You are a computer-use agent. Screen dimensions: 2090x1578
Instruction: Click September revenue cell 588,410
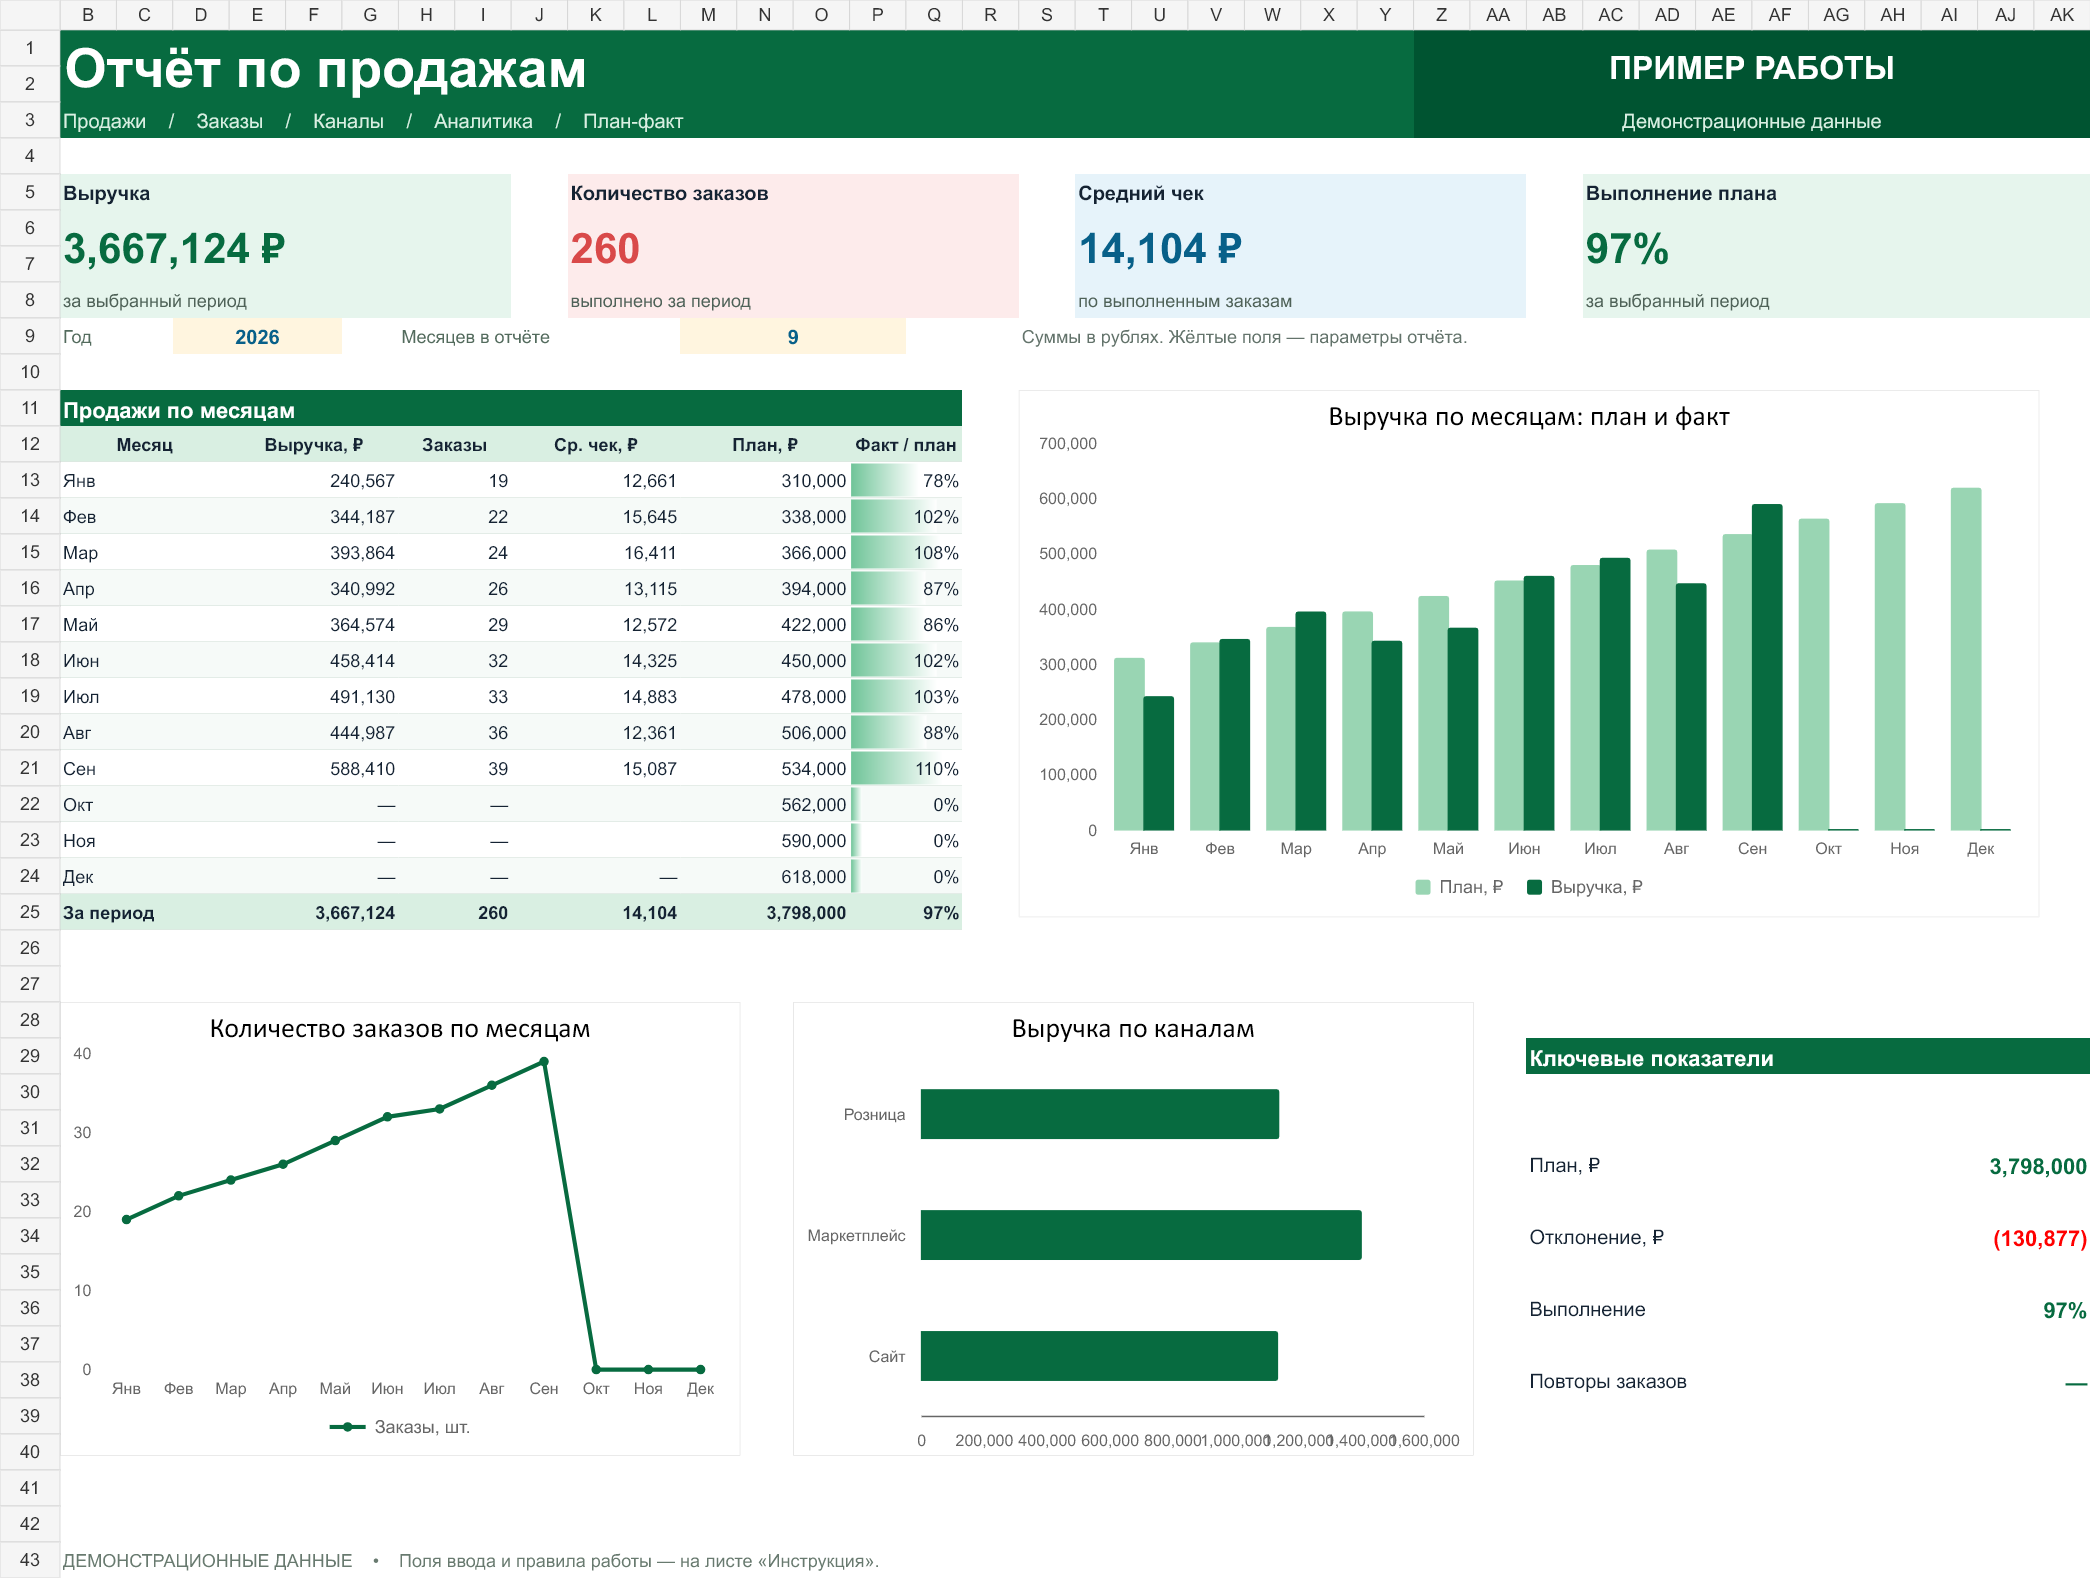pyautogui.click(x=362, y=769)
